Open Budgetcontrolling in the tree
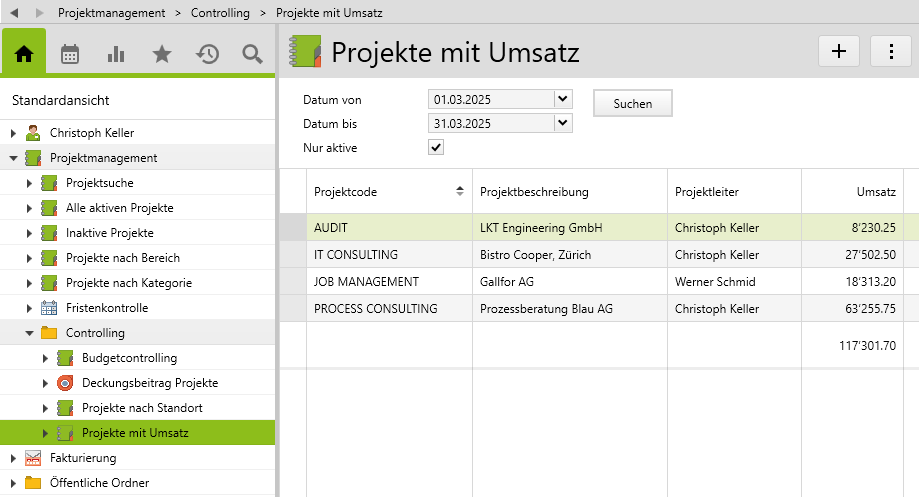 129,358
